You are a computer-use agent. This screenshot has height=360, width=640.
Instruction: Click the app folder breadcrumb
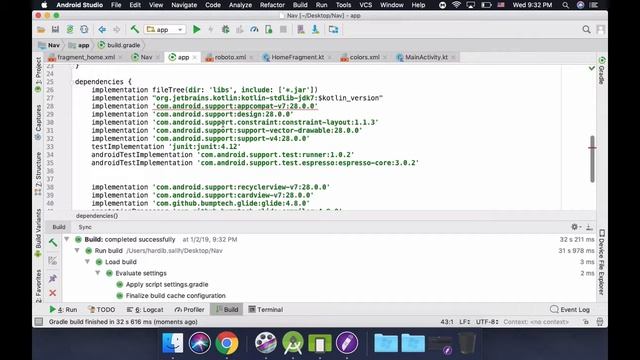coord(79,45)
